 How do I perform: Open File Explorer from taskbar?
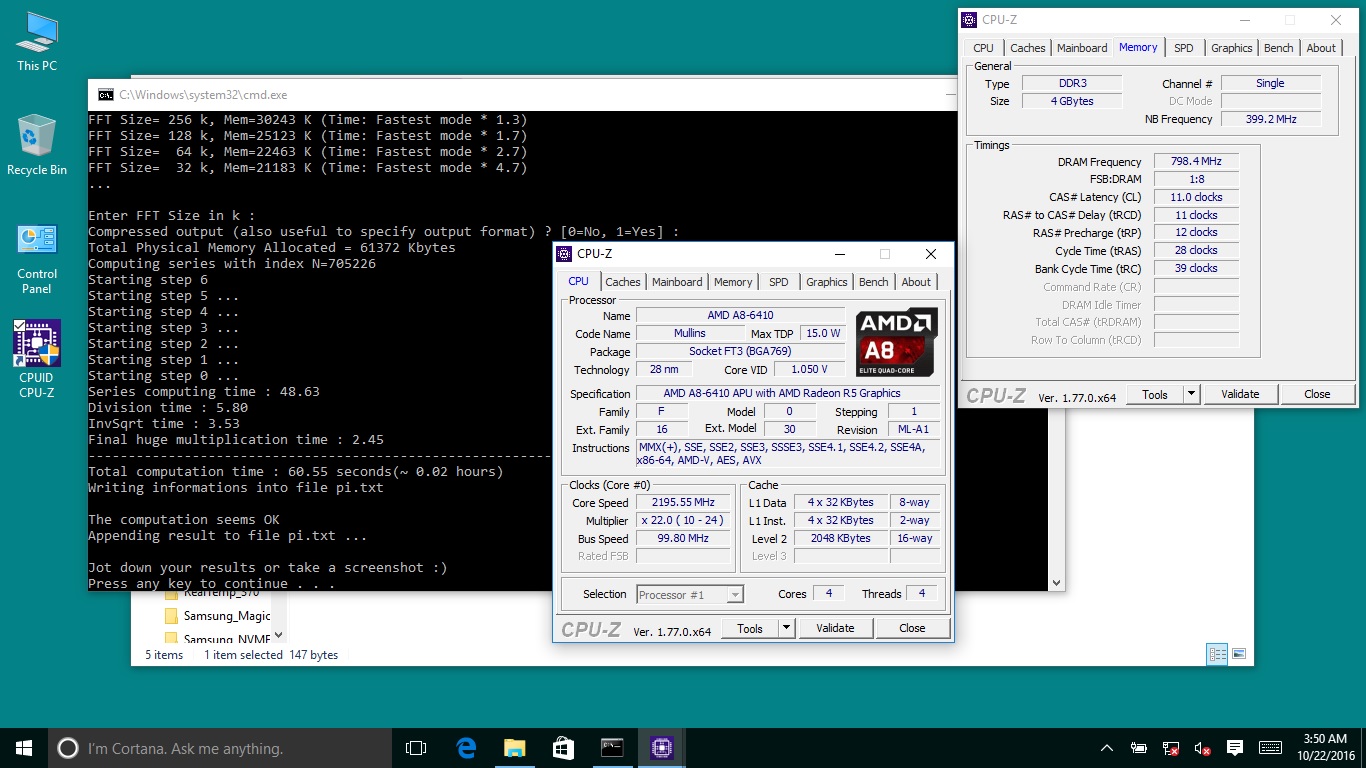tap(515, 748)
